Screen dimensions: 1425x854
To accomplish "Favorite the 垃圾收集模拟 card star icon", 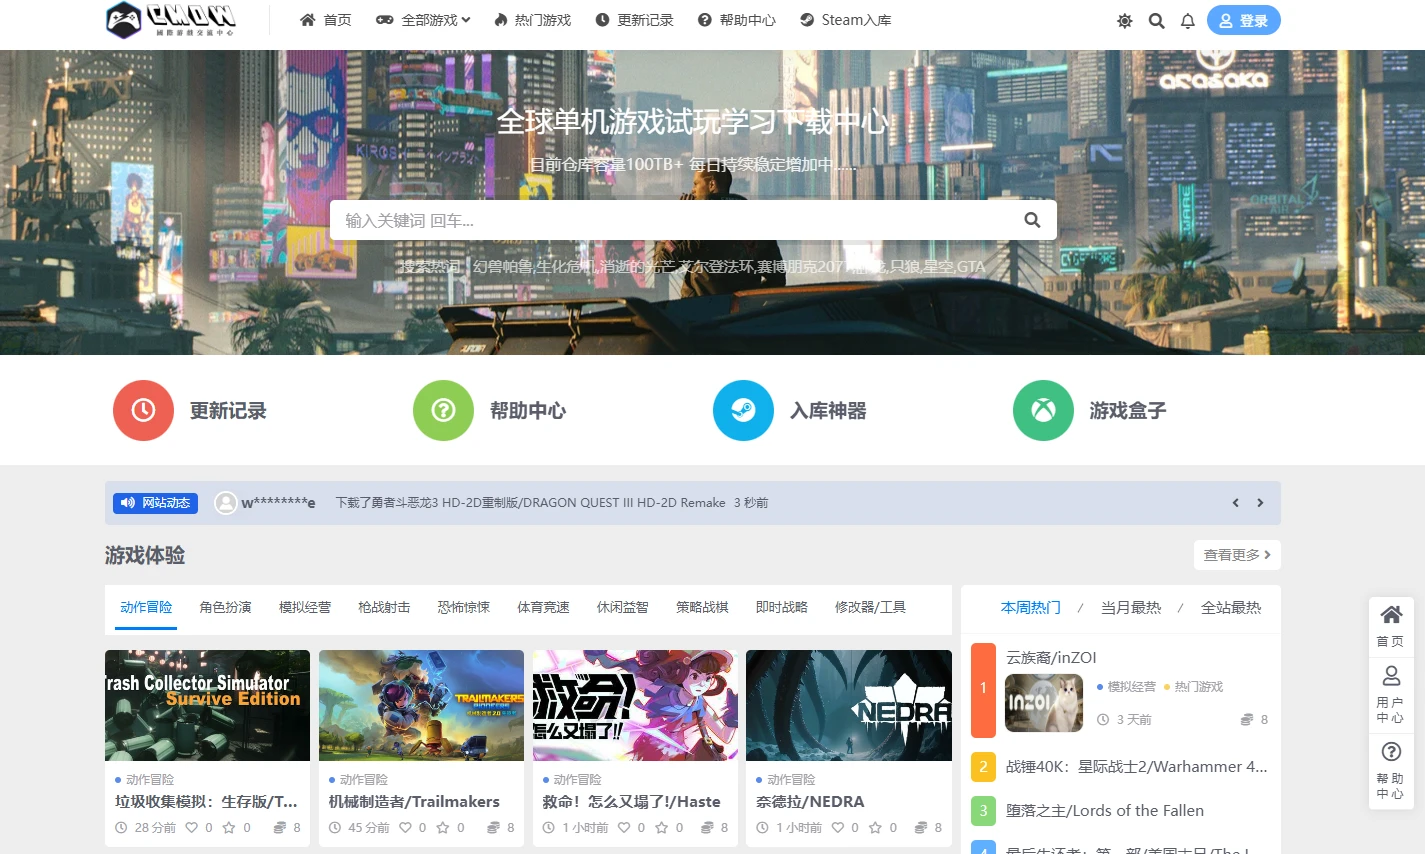I will (x=229, y=827).
